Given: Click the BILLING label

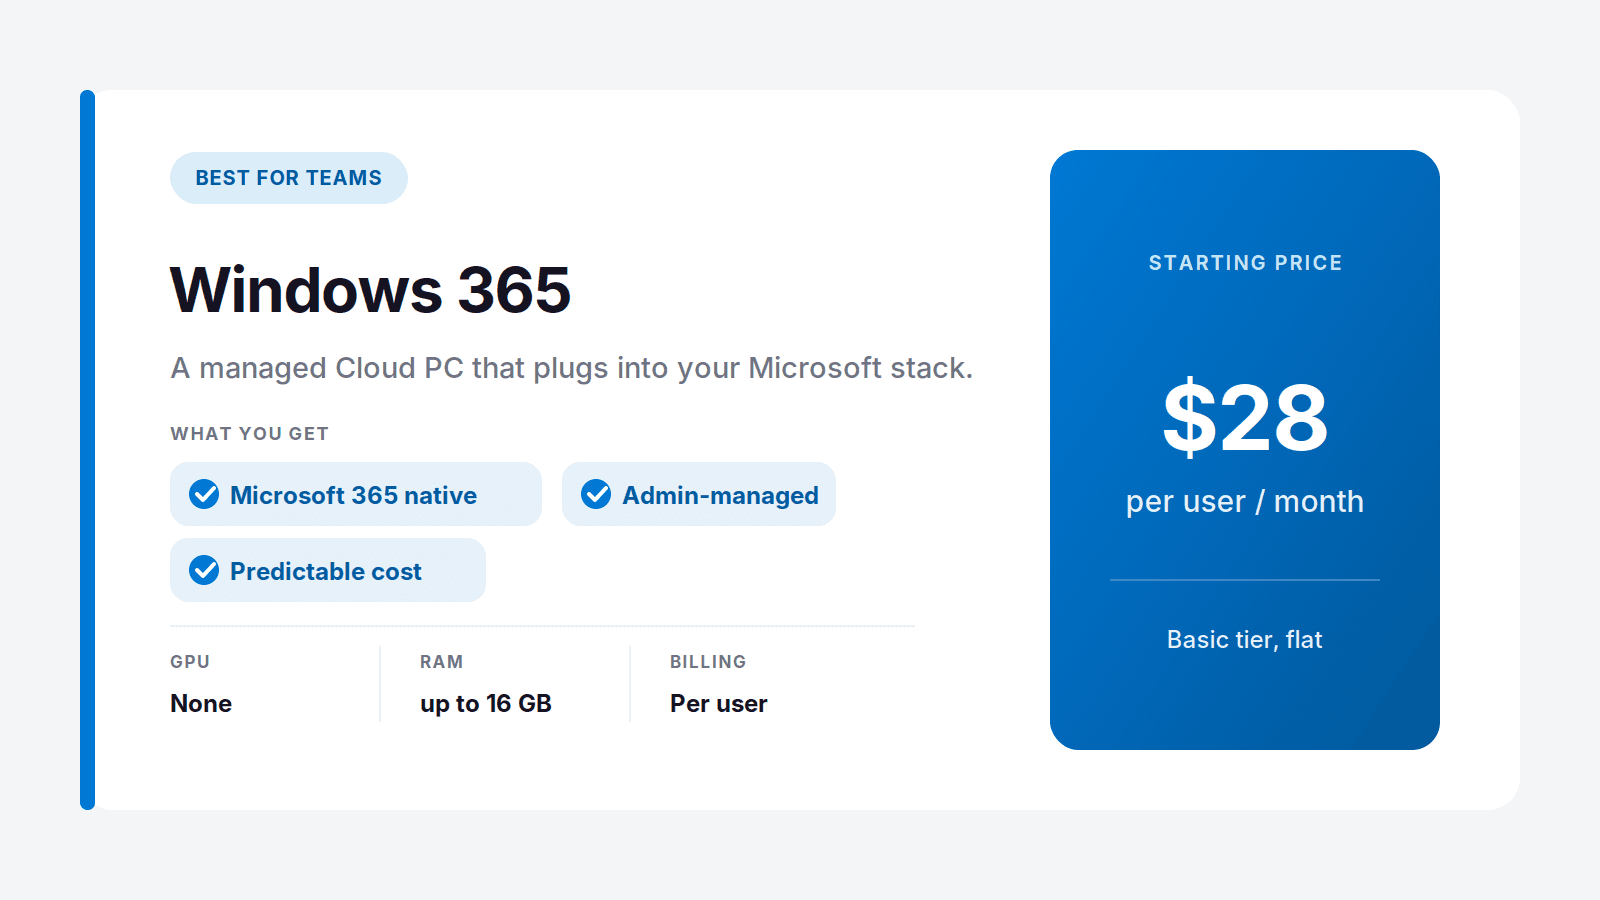Looking at the screenshot, I should pyautogui.click(x=708, y=662).
